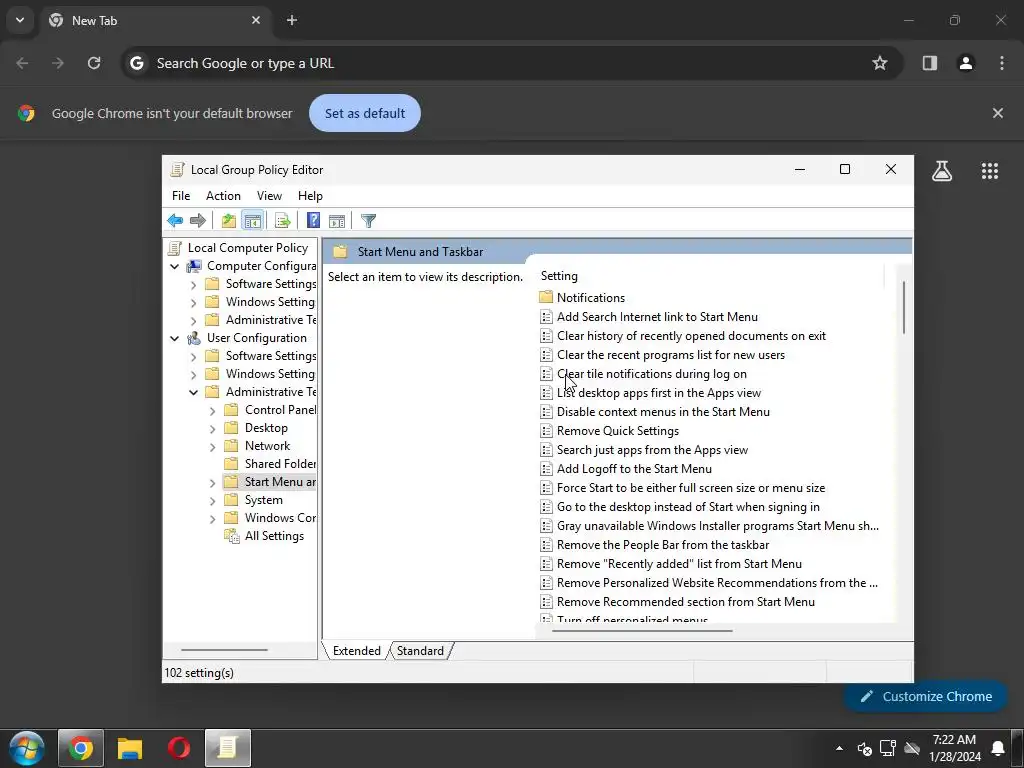Toggle Show/Hide Console Tree icon
The image size is (1024, 768).
coord(252,221)
